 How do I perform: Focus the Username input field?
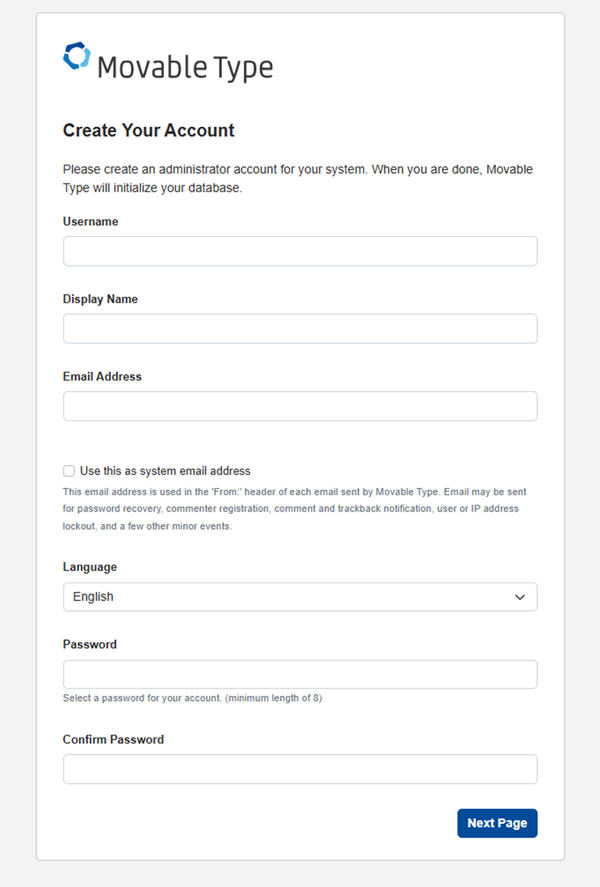(300, 251)
